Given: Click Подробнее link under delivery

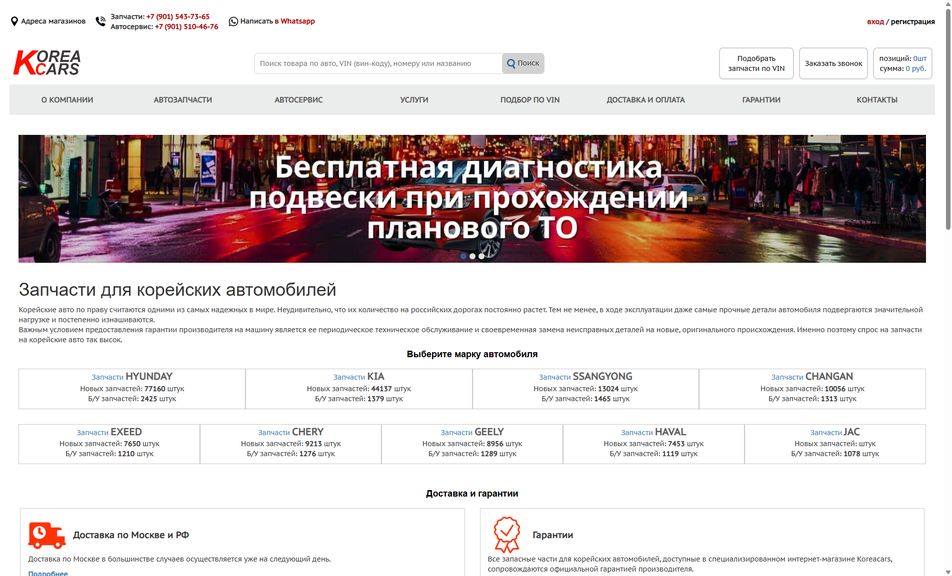Looking at the screenshot, I should point(48,573).
